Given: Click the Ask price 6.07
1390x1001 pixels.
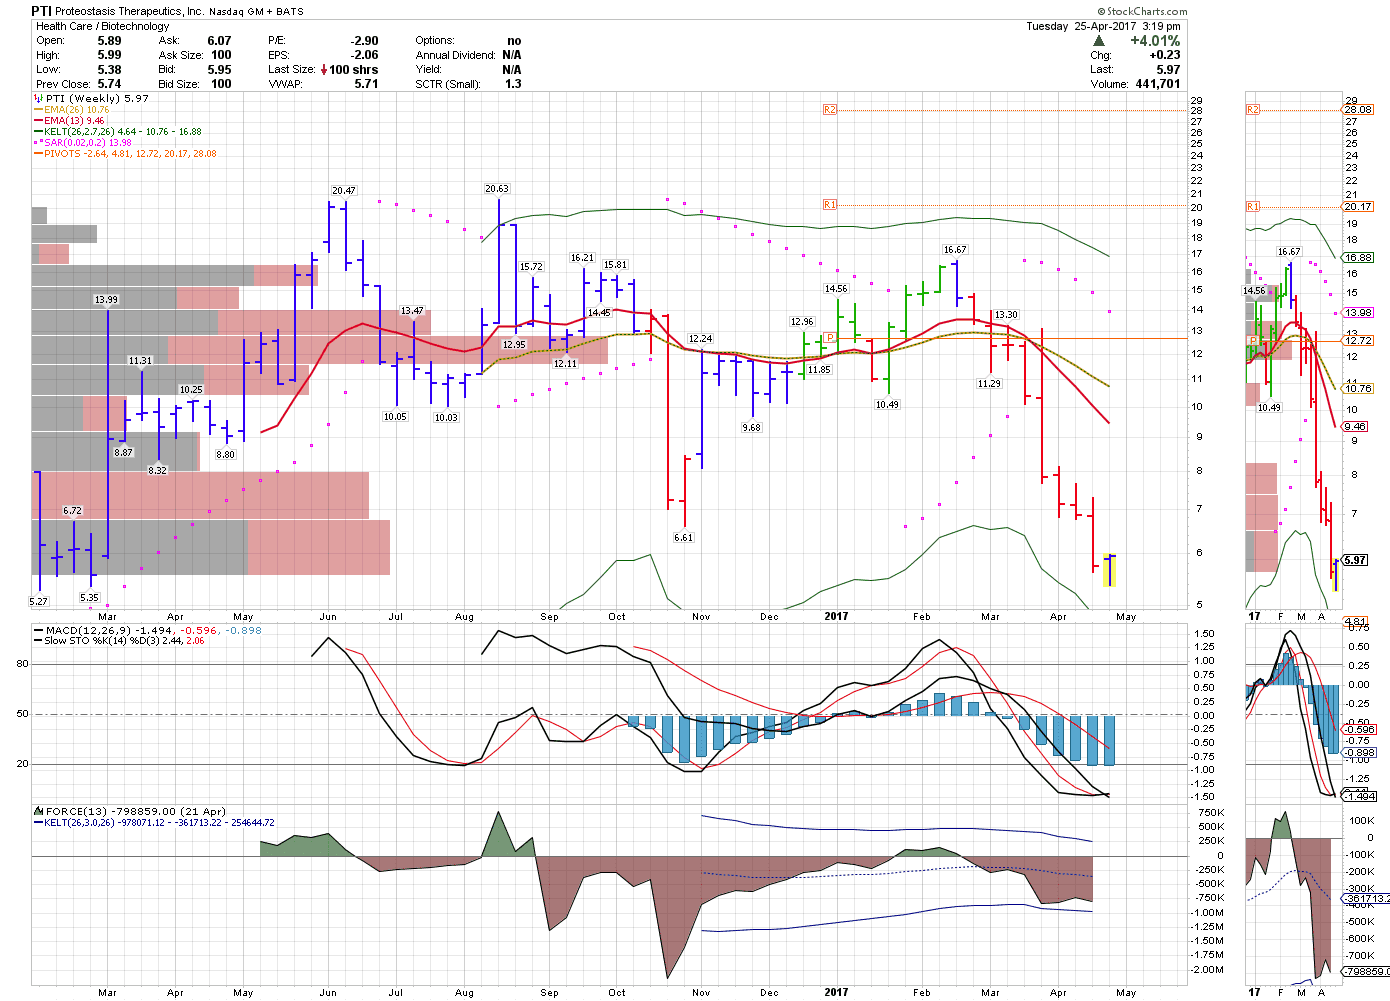Looking at the screenshot, I should click(219, 41).
